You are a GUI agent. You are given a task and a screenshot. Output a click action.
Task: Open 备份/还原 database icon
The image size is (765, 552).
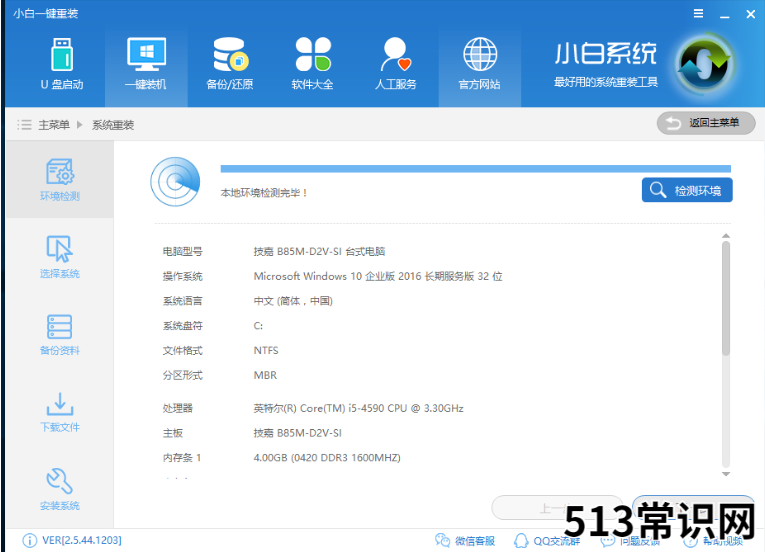[x=230, y=54]
